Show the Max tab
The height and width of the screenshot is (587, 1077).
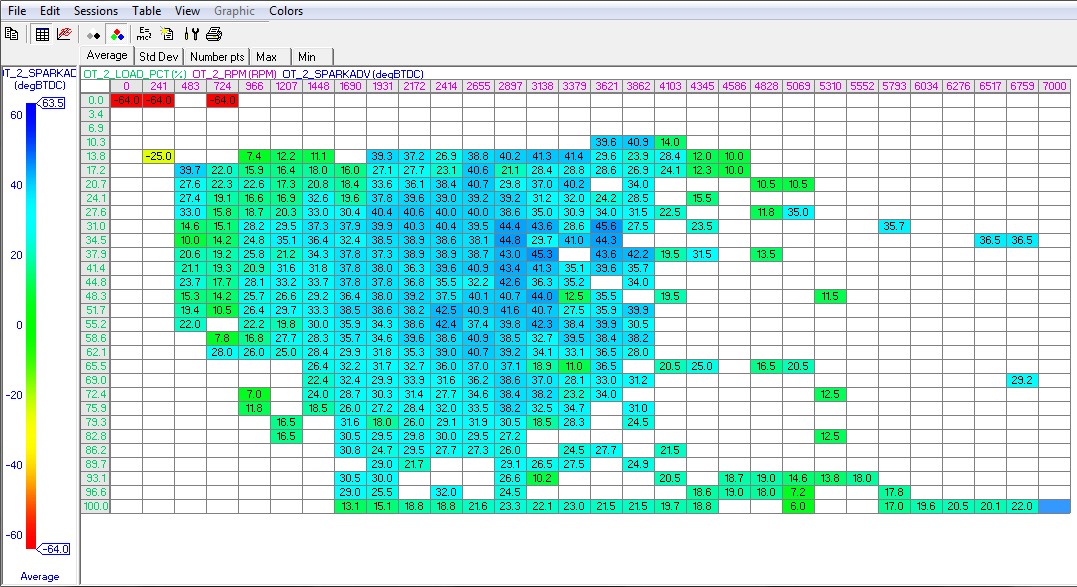coord(266,57)
